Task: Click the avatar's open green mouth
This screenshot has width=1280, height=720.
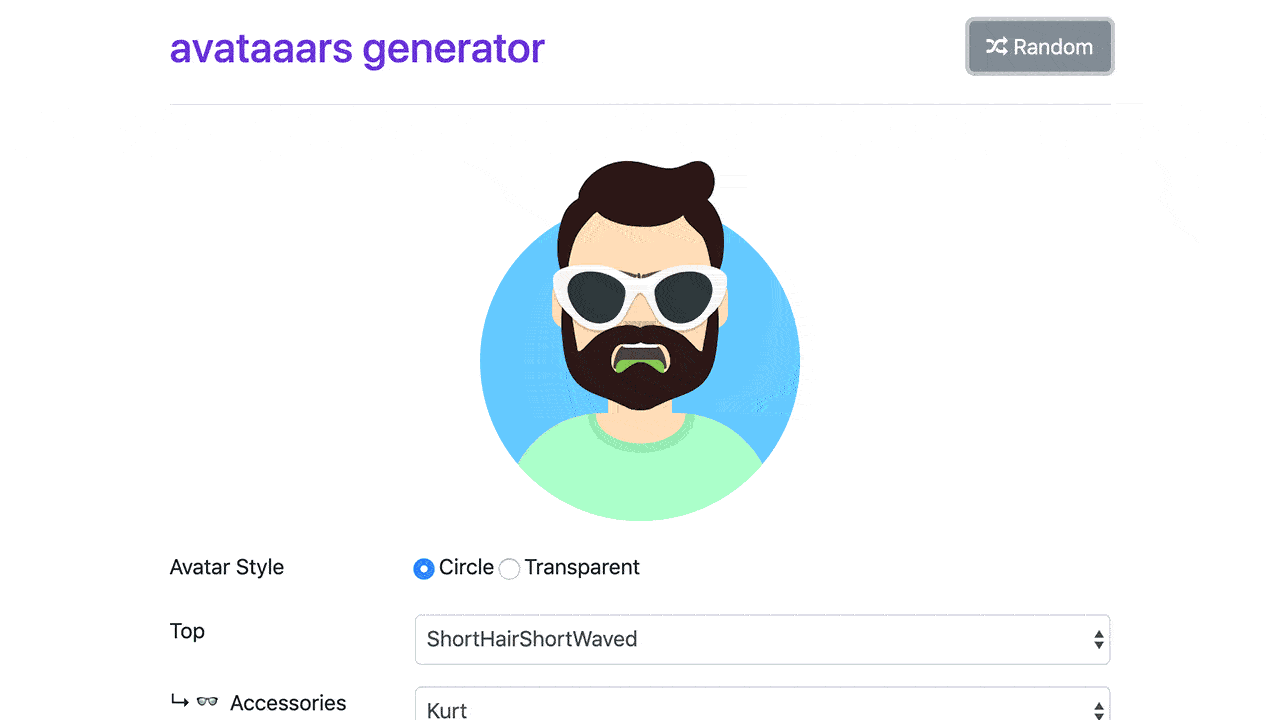Action: pyautogui.click(x=639, y=359)
